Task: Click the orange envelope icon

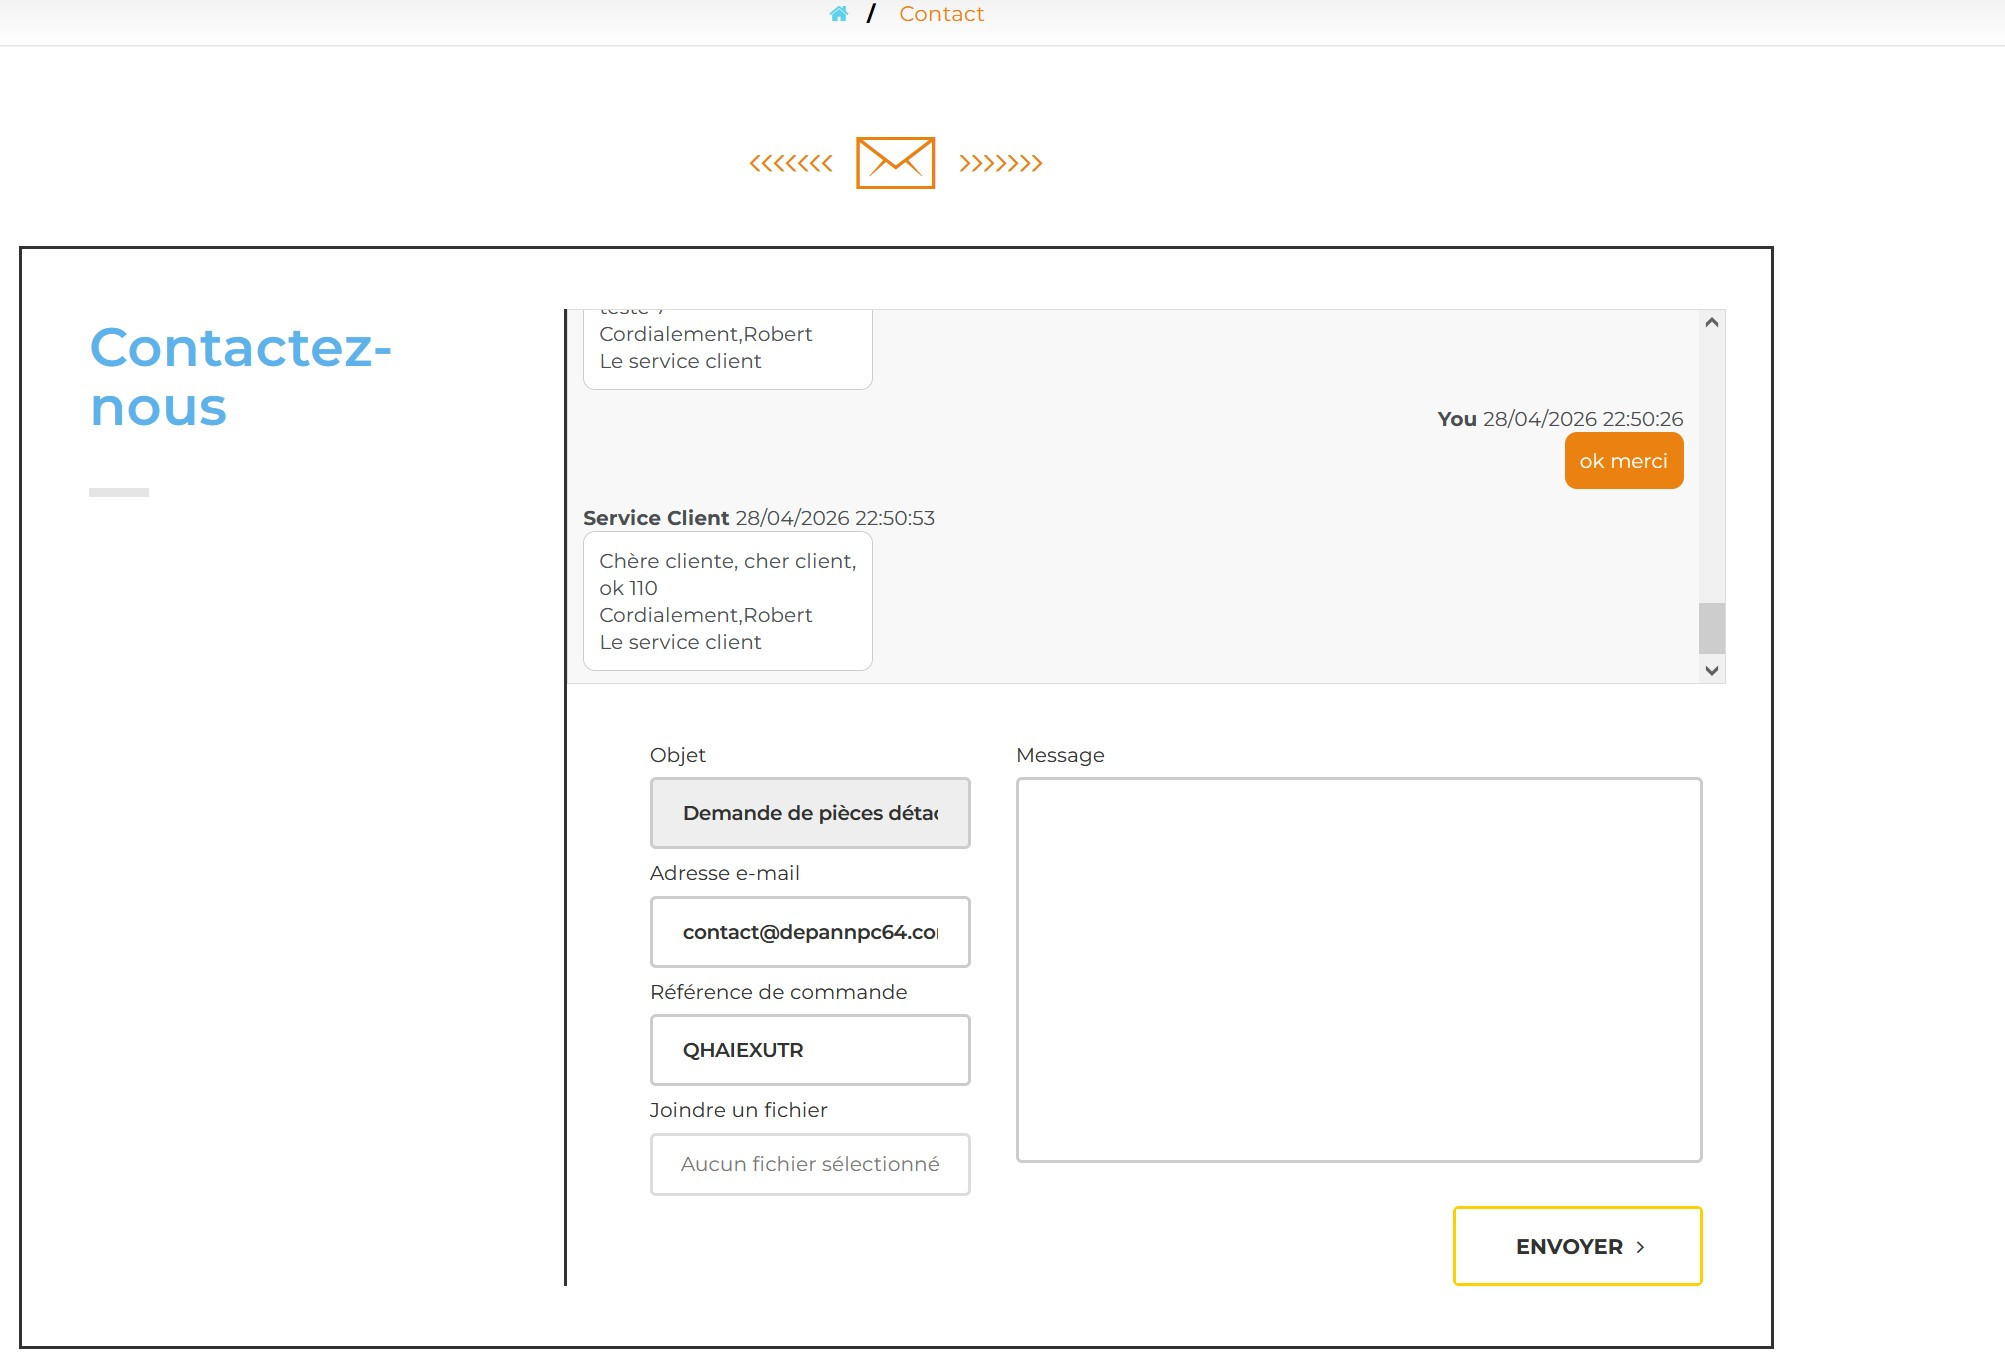Action: (x=895, y=163)
